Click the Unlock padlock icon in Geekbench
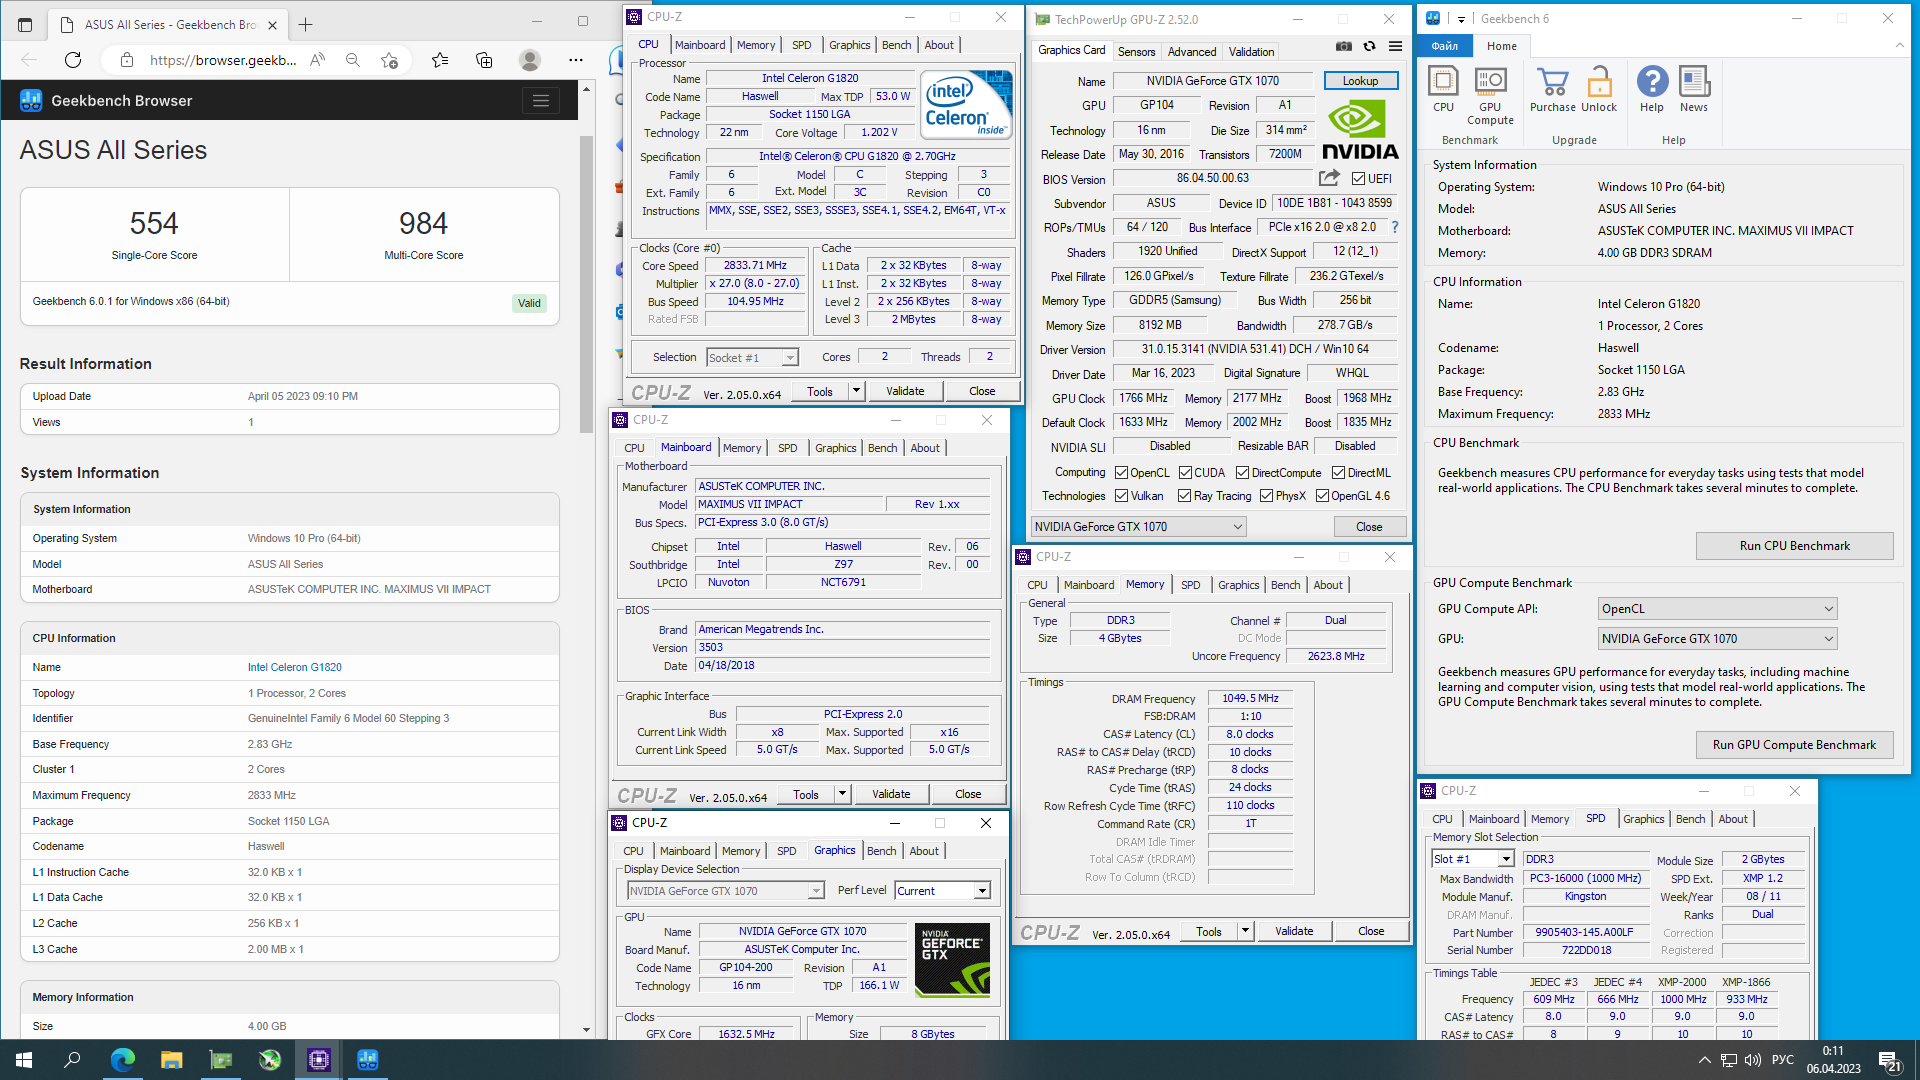 pos(1599,89)
